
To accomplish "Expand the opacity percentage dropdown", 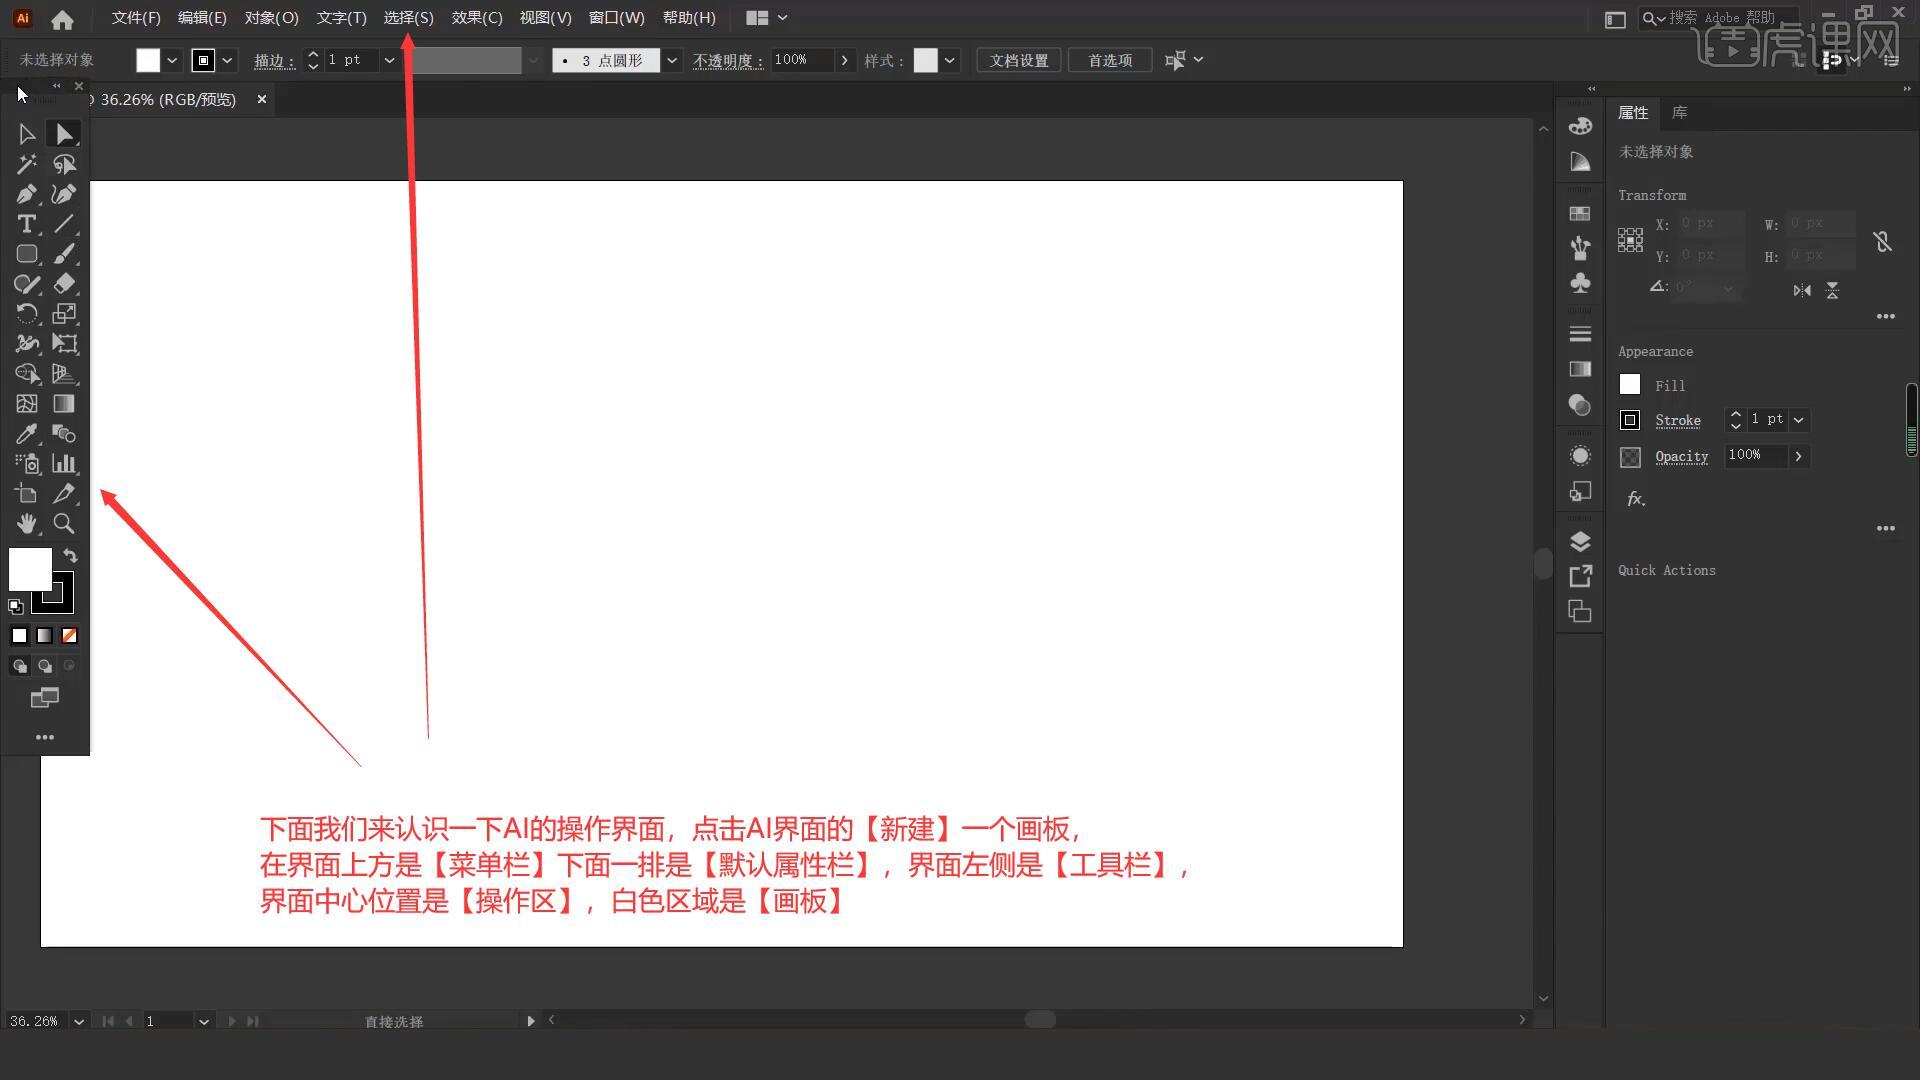I will click(844, 59).
